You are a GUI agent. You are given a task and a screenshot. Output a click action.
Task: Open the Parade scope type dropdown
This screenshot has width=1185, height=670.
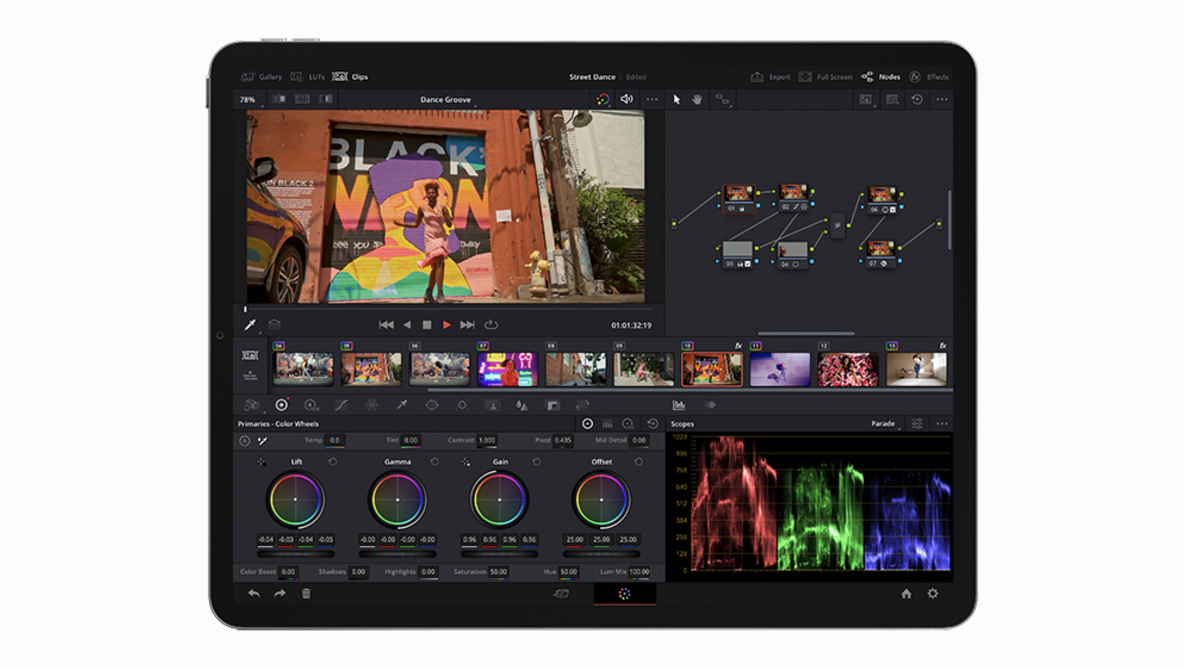885,424
